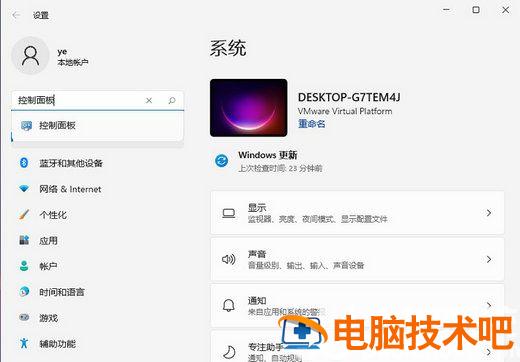Click the Bluetooth icon in sidebar
This screenshot has height=362, width=520.
coord(24,163)
